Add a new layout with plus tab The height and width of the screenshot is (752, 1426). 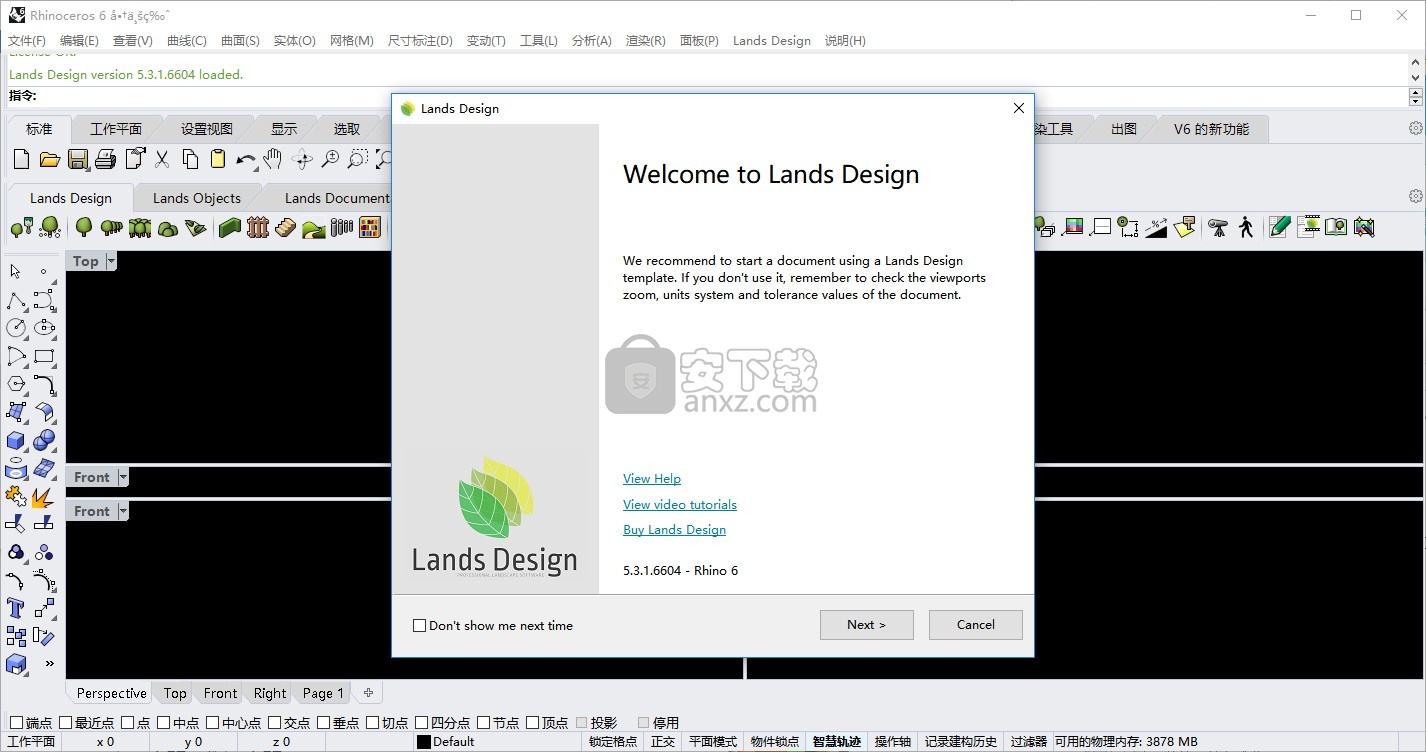click(x=368, y=692)
